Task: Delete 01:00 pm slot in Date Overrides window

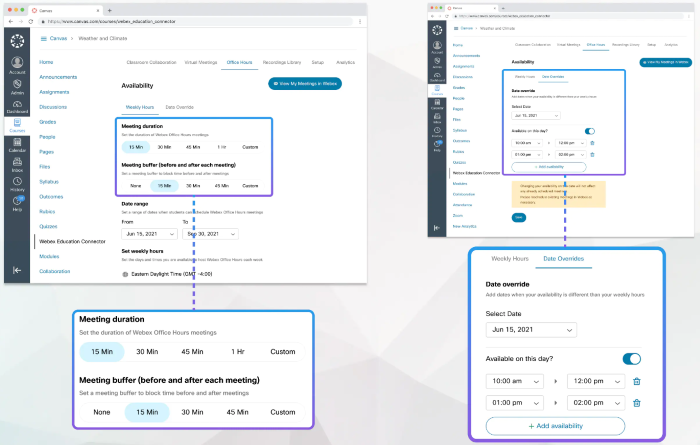Action: [x=592, y=154]
